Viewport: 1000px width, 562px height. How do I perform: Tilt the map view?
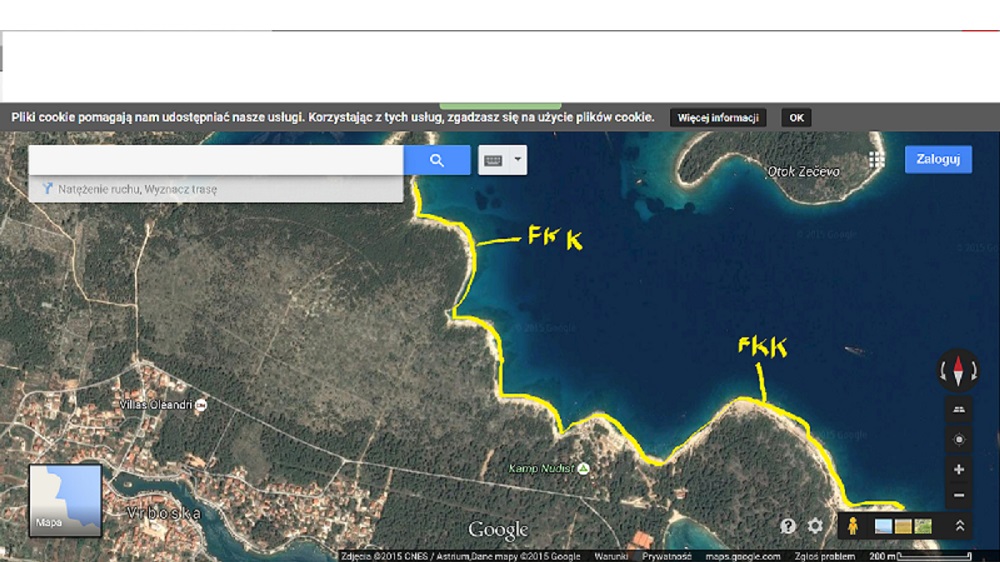958,410
